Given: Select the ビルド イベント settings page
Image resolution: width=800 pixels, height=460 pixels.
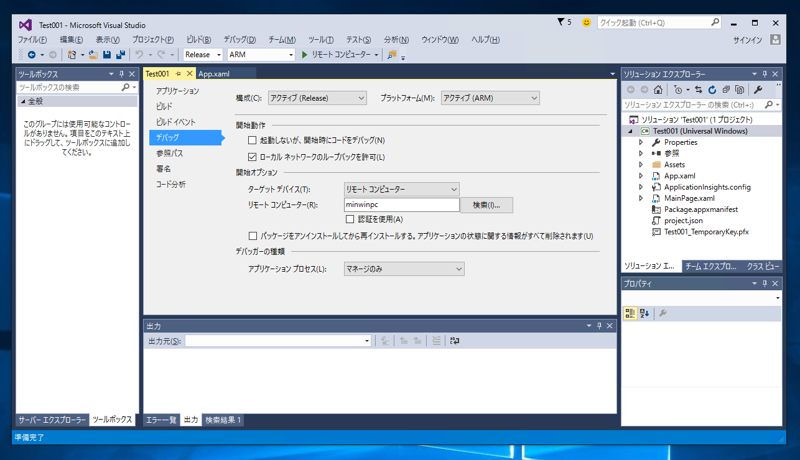Looking at the screenshot, I should (176, 122).
